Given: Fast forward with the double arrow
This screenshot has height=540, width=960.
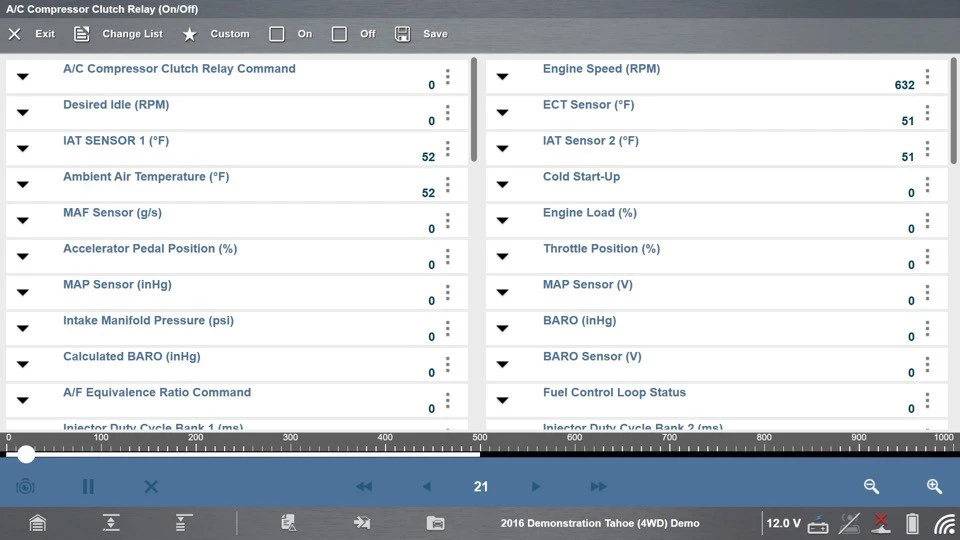Looking at the screenshot, I should click(x=598, y=487).
